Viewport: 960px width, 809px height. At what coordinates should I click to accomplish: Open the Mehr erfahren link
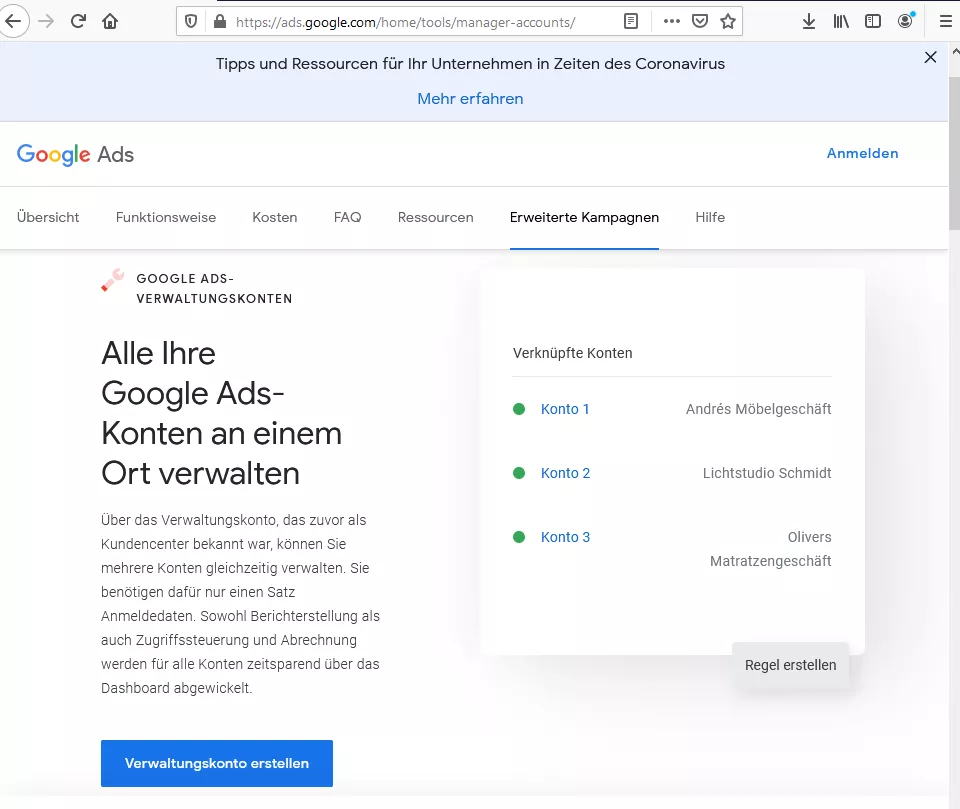(470, 99)
